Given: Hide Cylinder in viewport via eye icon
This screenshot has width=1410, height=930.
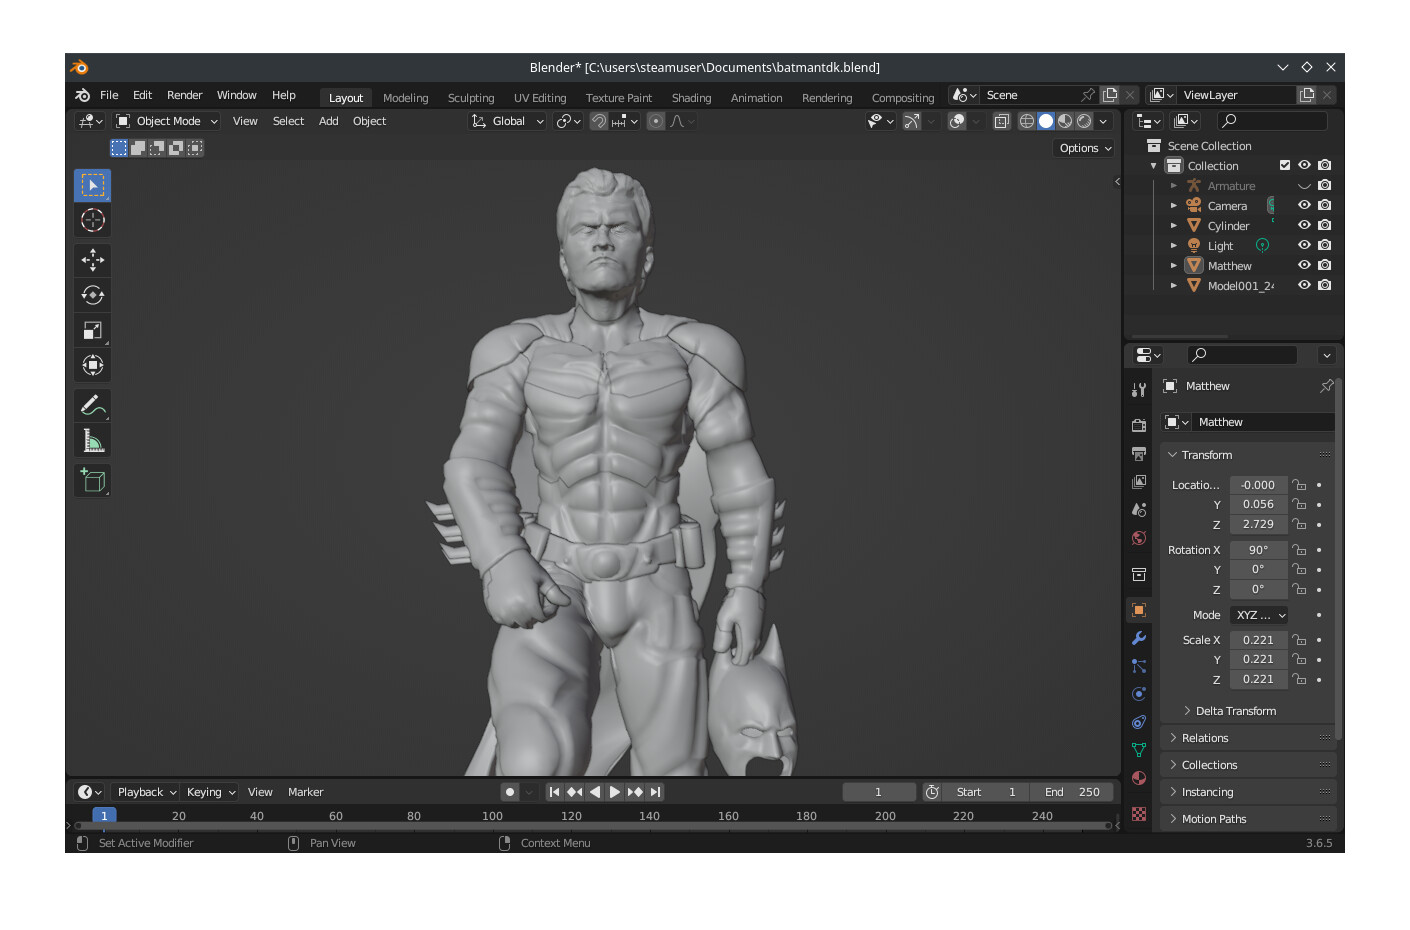Looking at the screenshot, I should coord(1304,225).
